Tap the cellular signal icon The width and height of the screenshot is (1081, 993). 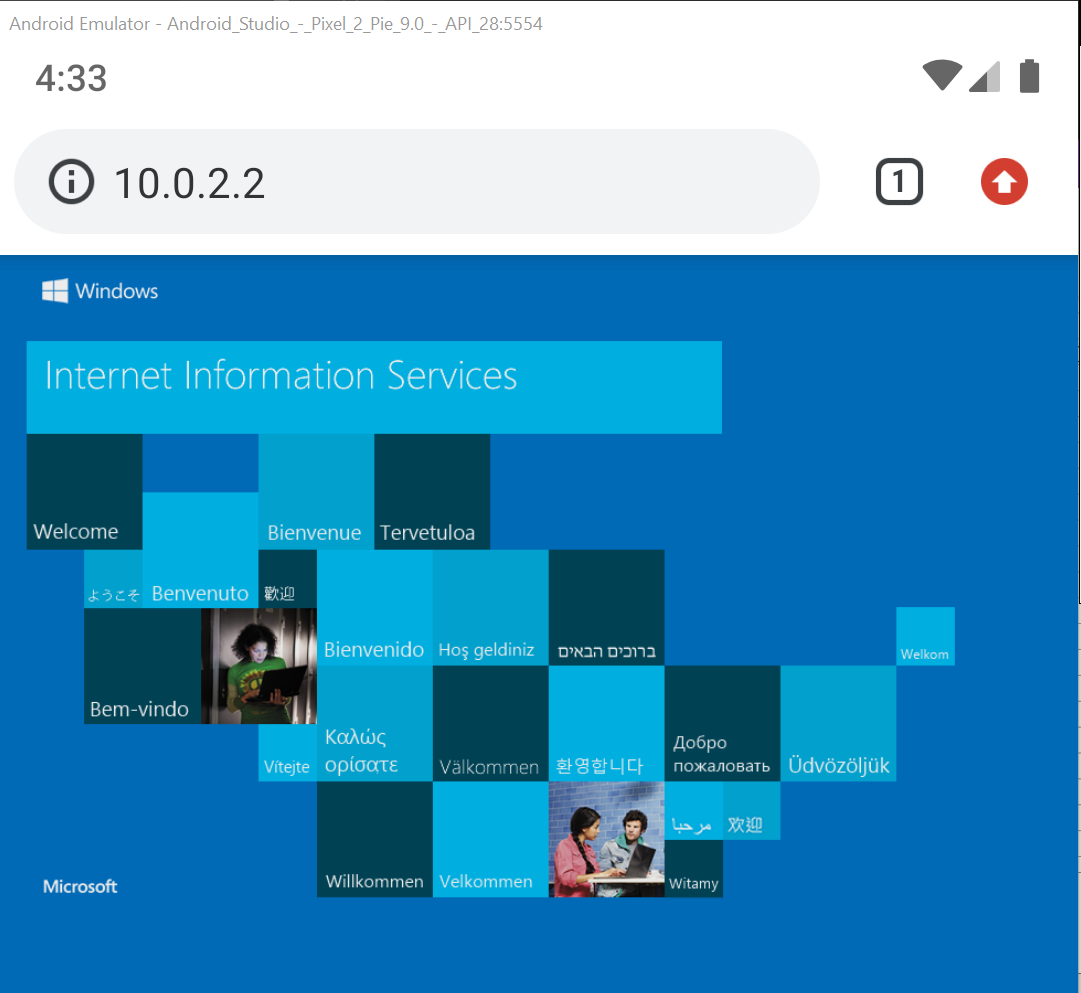click(x=984, y=76)
